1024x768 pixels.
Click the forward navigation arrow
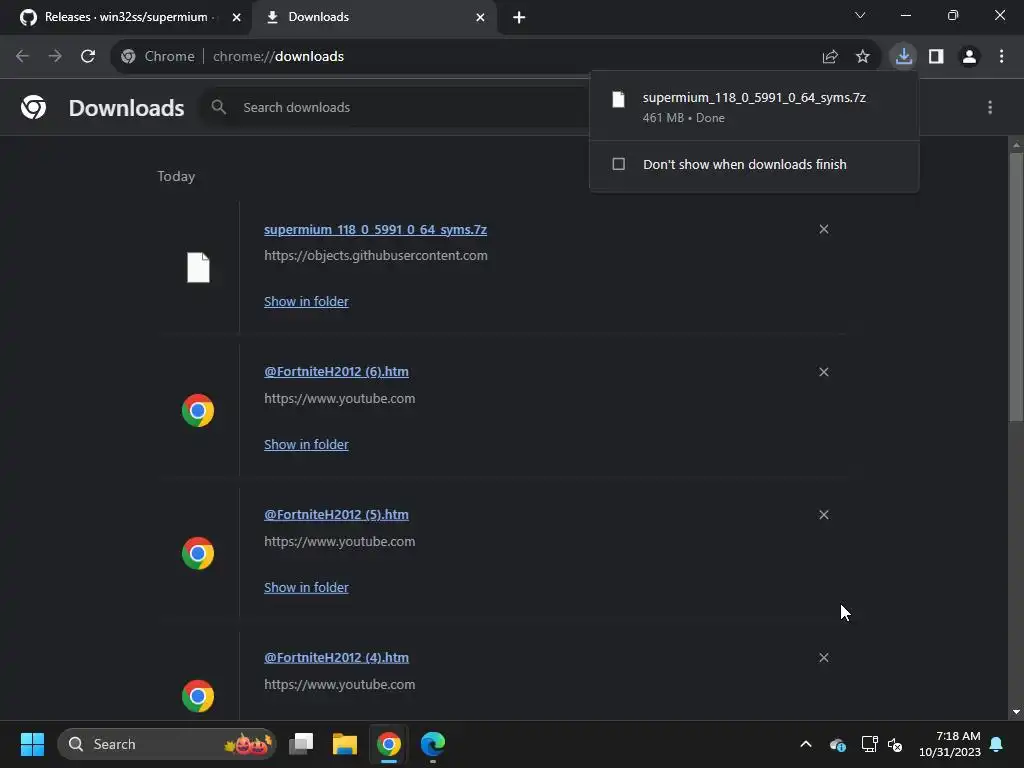(55, 56)
